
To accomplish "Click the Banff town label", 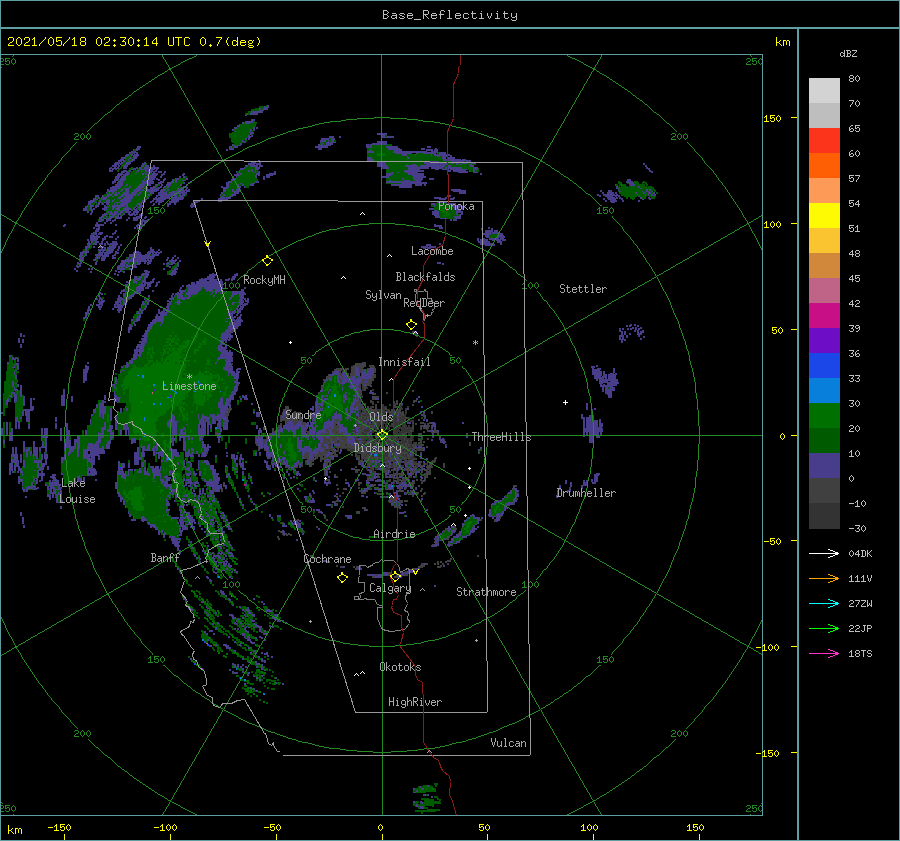I will coord(165,558).
